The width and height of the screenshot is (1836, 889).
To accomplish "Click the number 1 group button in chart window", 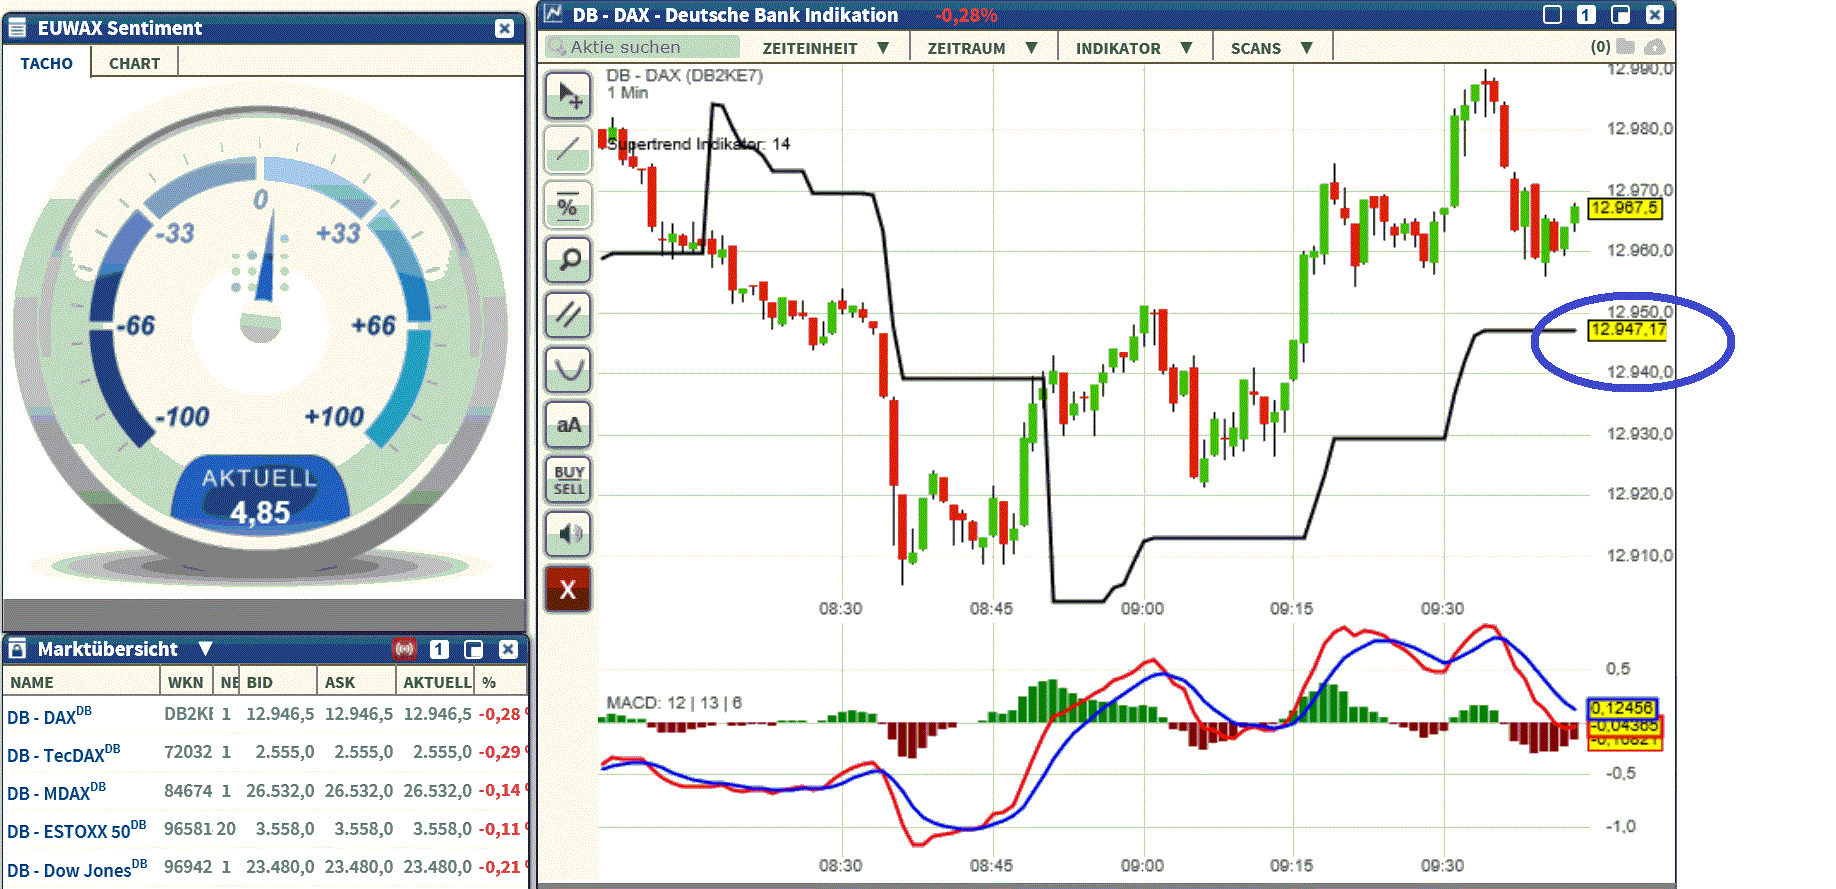I will 1586,14.
